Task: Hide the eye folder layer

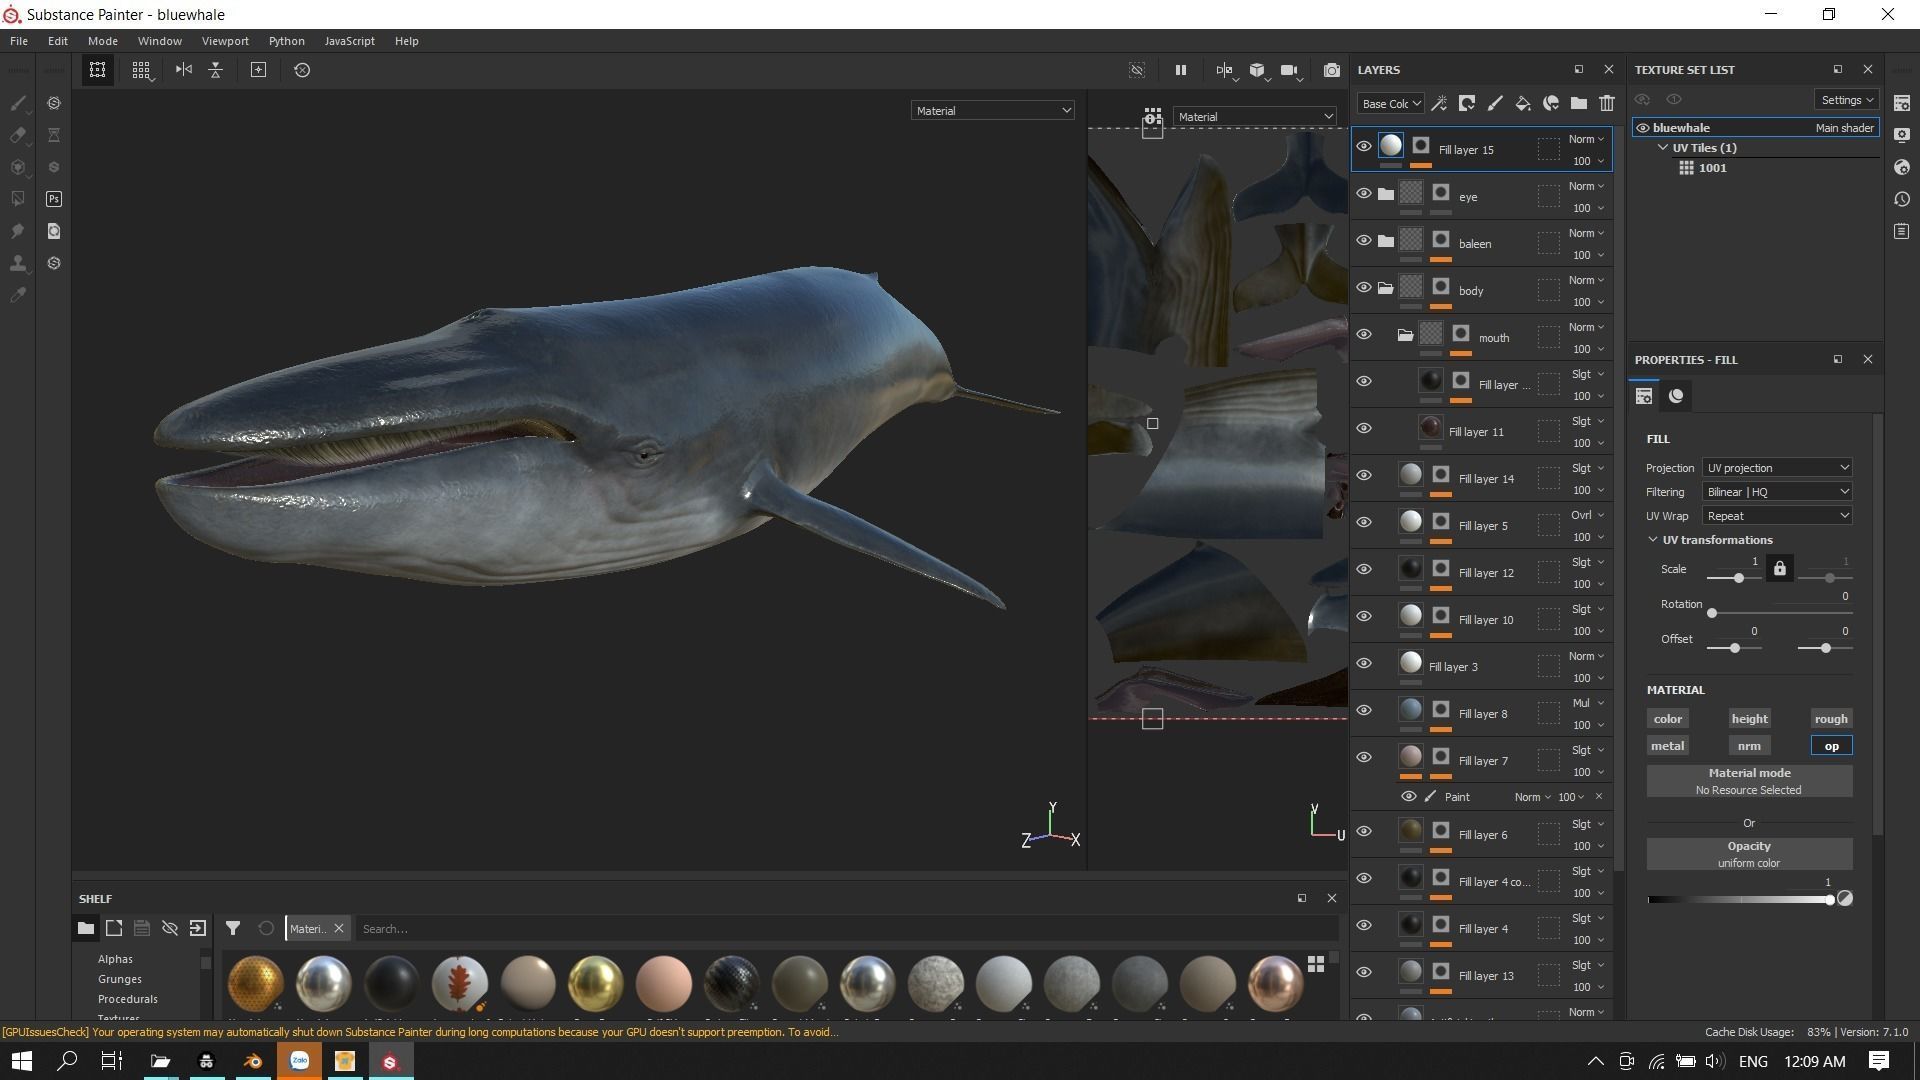Action: point(1364,193)
